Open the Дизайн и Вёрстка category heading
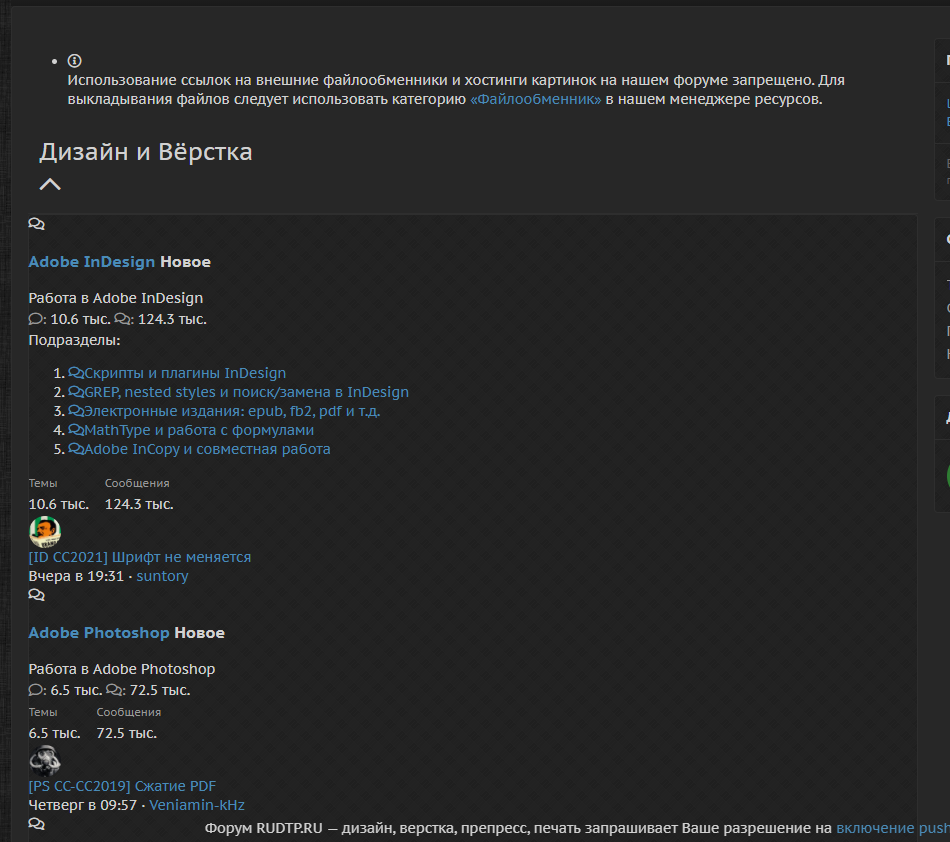The image size is (950, 842). pos(145,152)
